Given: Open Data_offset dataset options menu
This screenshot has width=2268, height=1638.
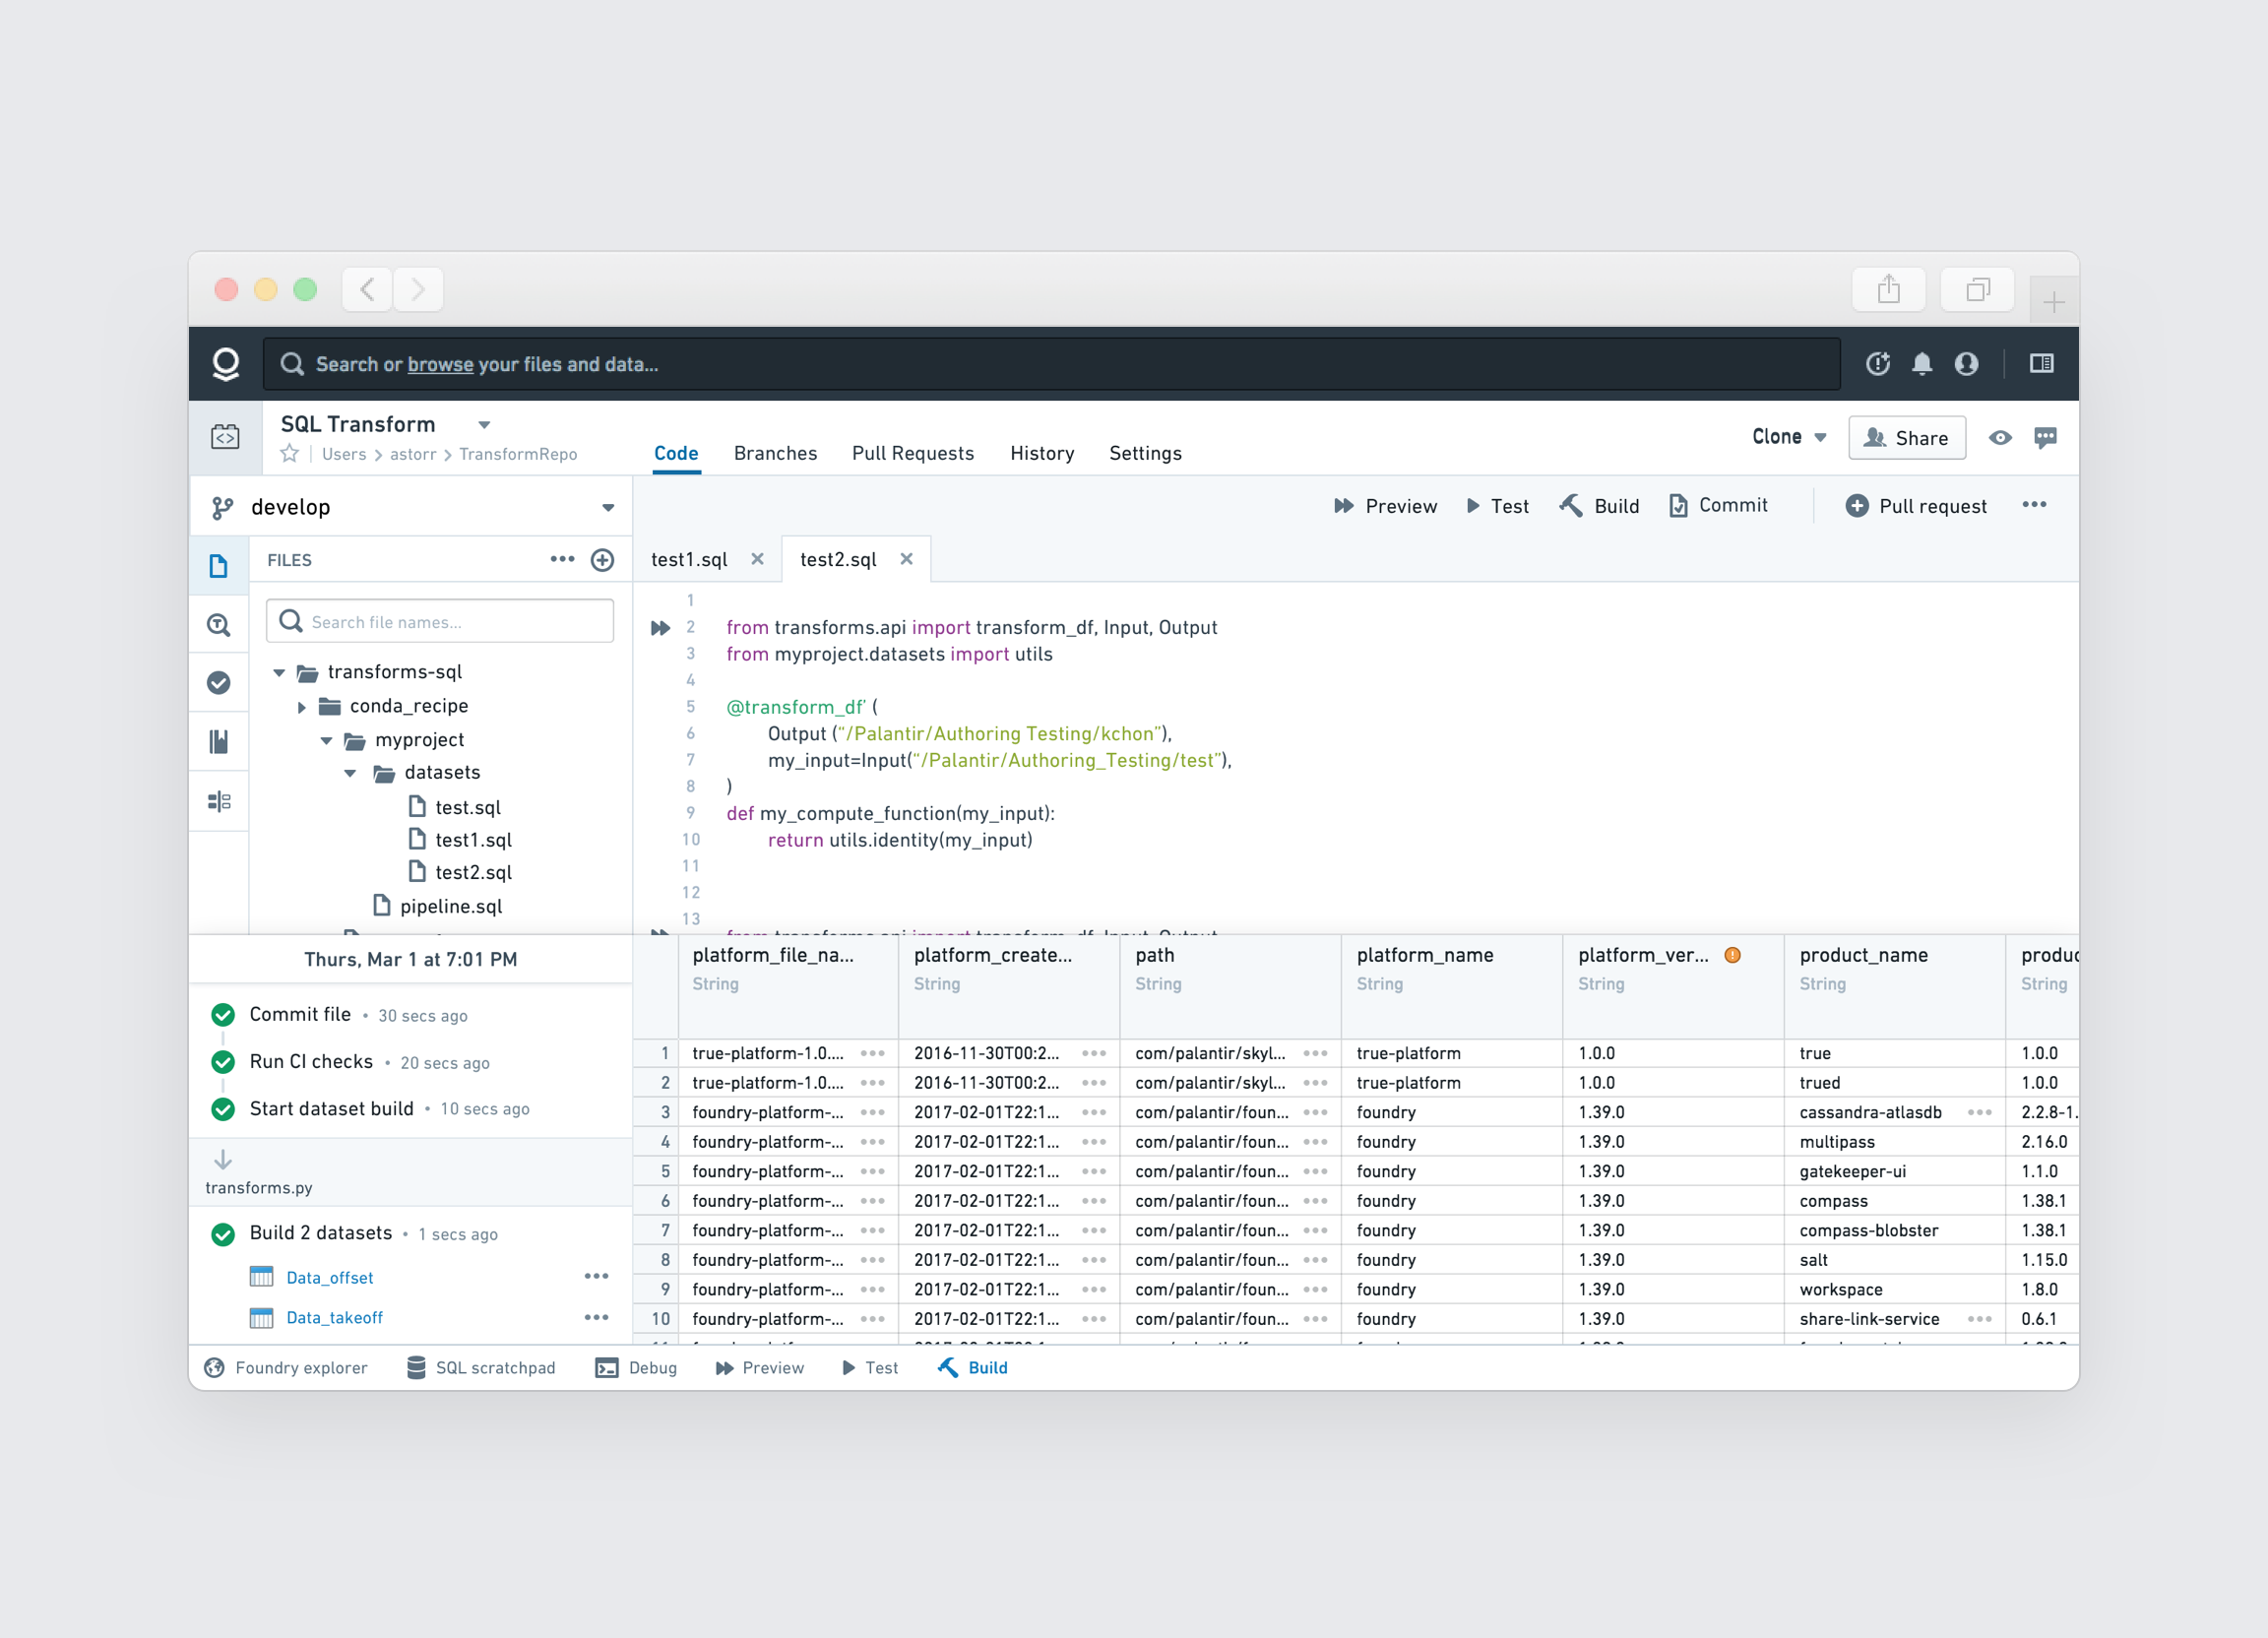Looking at the screenshot, I should pyautogui.click(x=597, y=1276).
